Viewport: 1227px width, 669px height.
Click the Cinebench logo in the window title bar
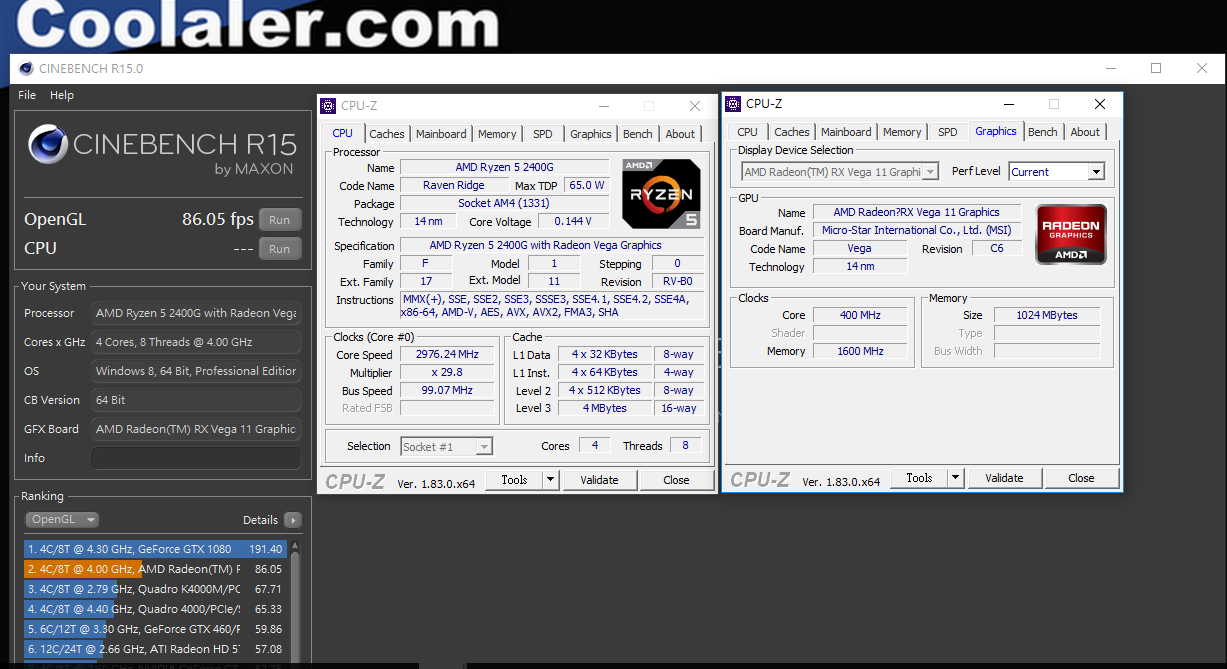pyautogui.click(x=26, y=69)
